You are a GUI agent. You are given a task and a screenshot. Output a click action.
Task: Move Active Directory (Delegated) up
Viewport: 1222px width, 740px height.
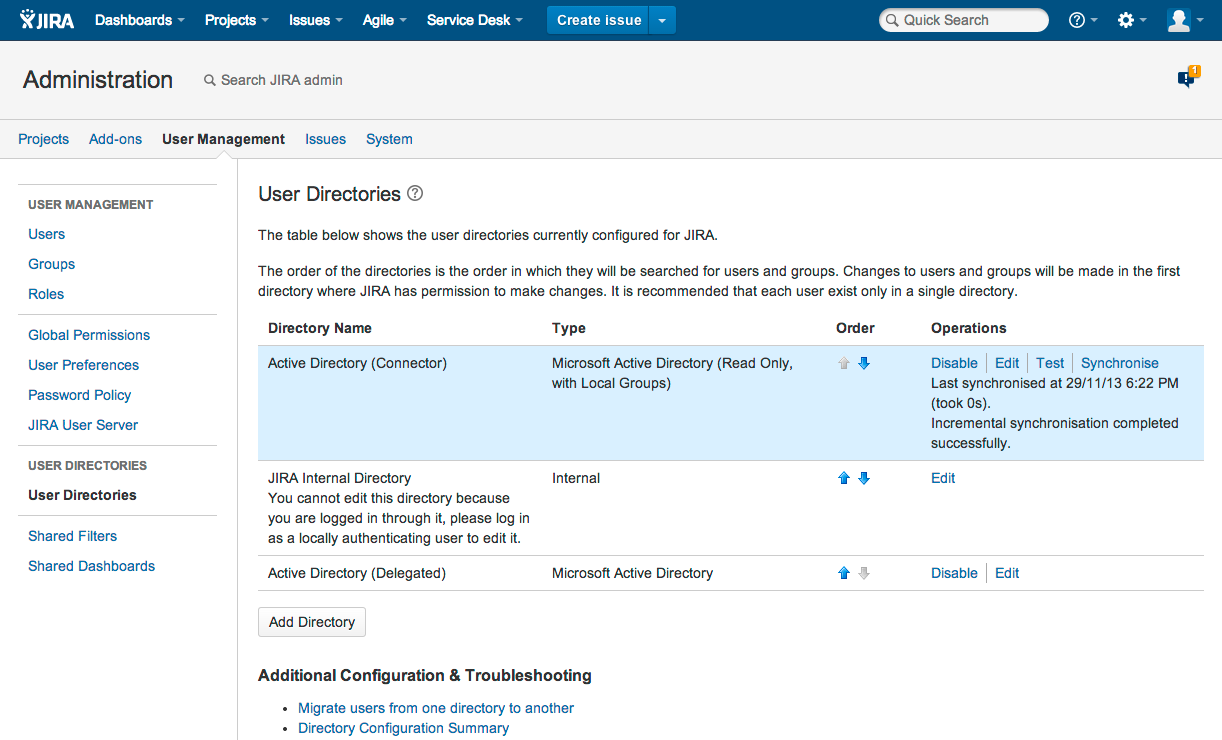[x=844, y=574]
